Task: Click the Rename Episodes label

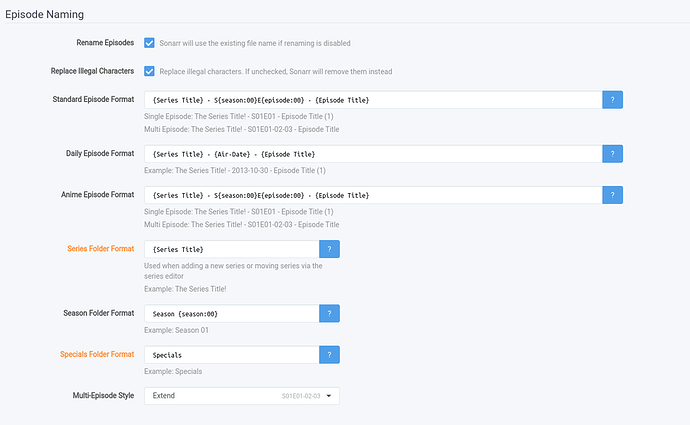Action: 105,43
